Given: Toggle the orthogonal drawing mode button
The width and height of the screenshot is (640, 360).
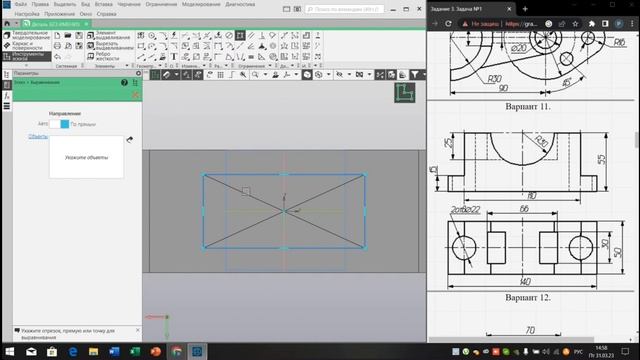Looking at the screenshot, I should (x=232, y=75).
